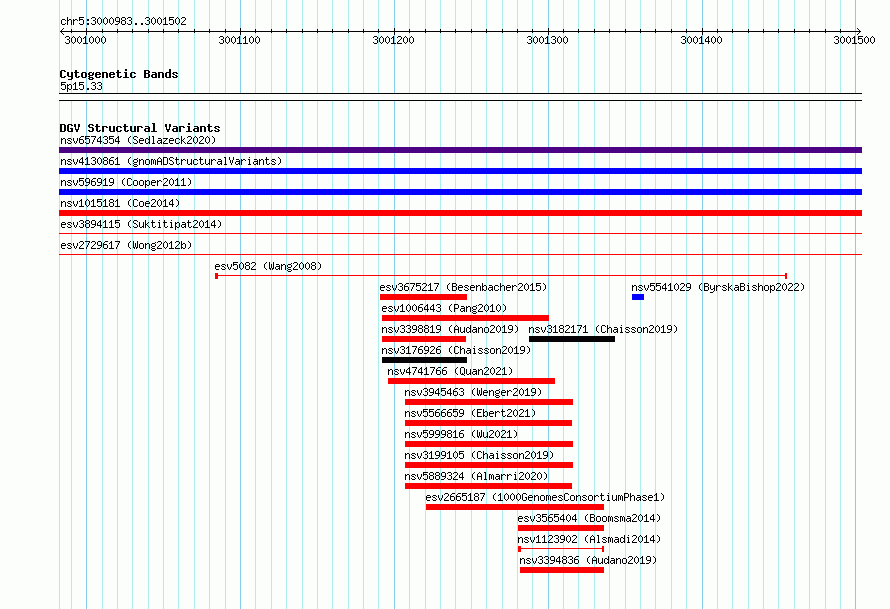Viewport: 890px width, 609px height.
Task: Click the red esv3565404 Boomsma2014 bar
Action: (561, 528)
